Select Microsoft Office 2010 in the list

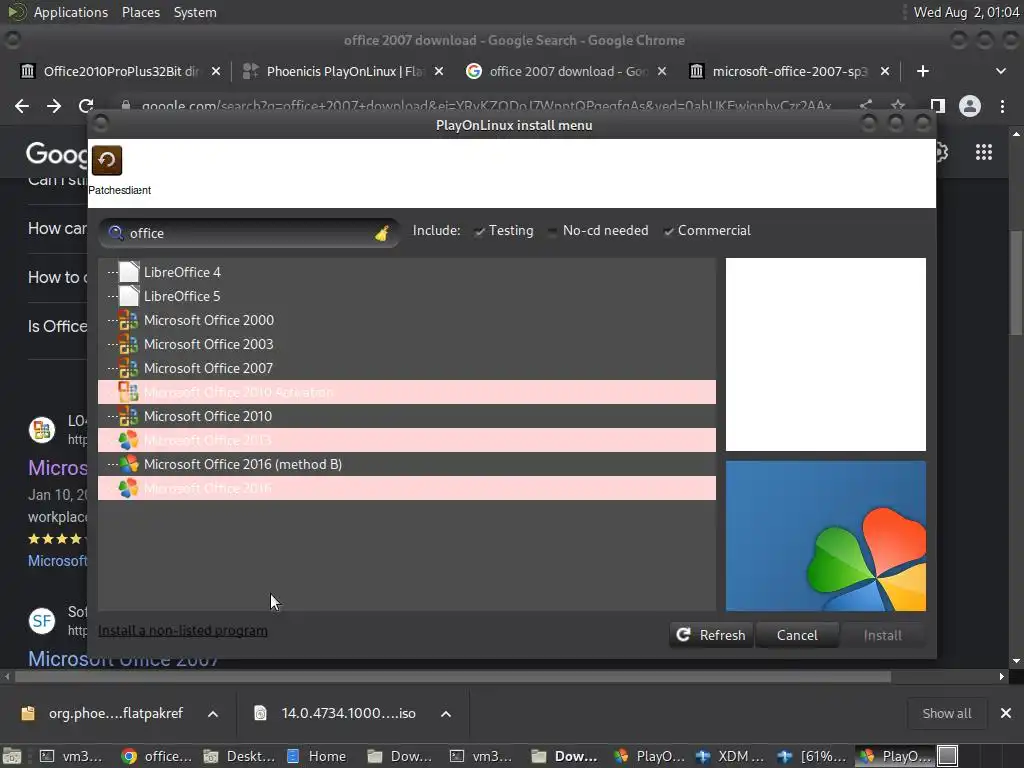pyautogui.click(x=406, y=416)
